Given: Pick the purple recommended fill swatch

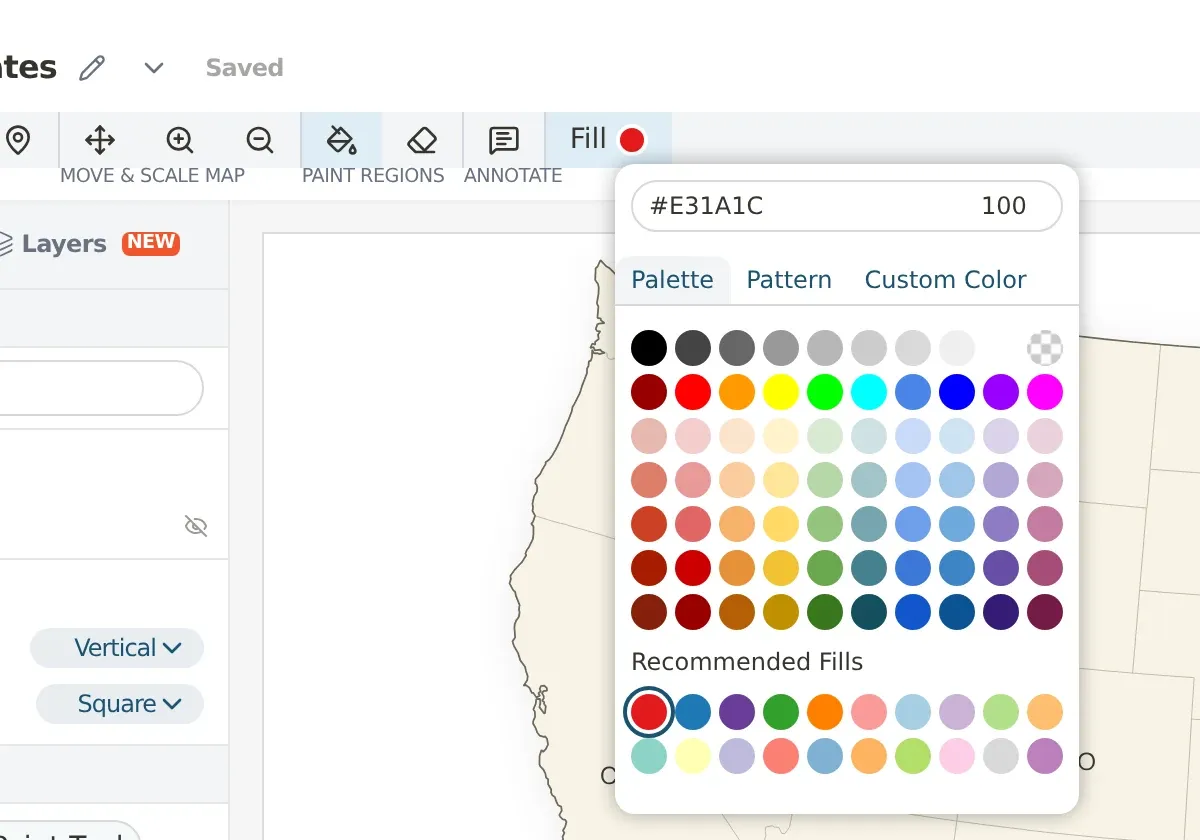Looking at the screenshot, I should 737,712.
